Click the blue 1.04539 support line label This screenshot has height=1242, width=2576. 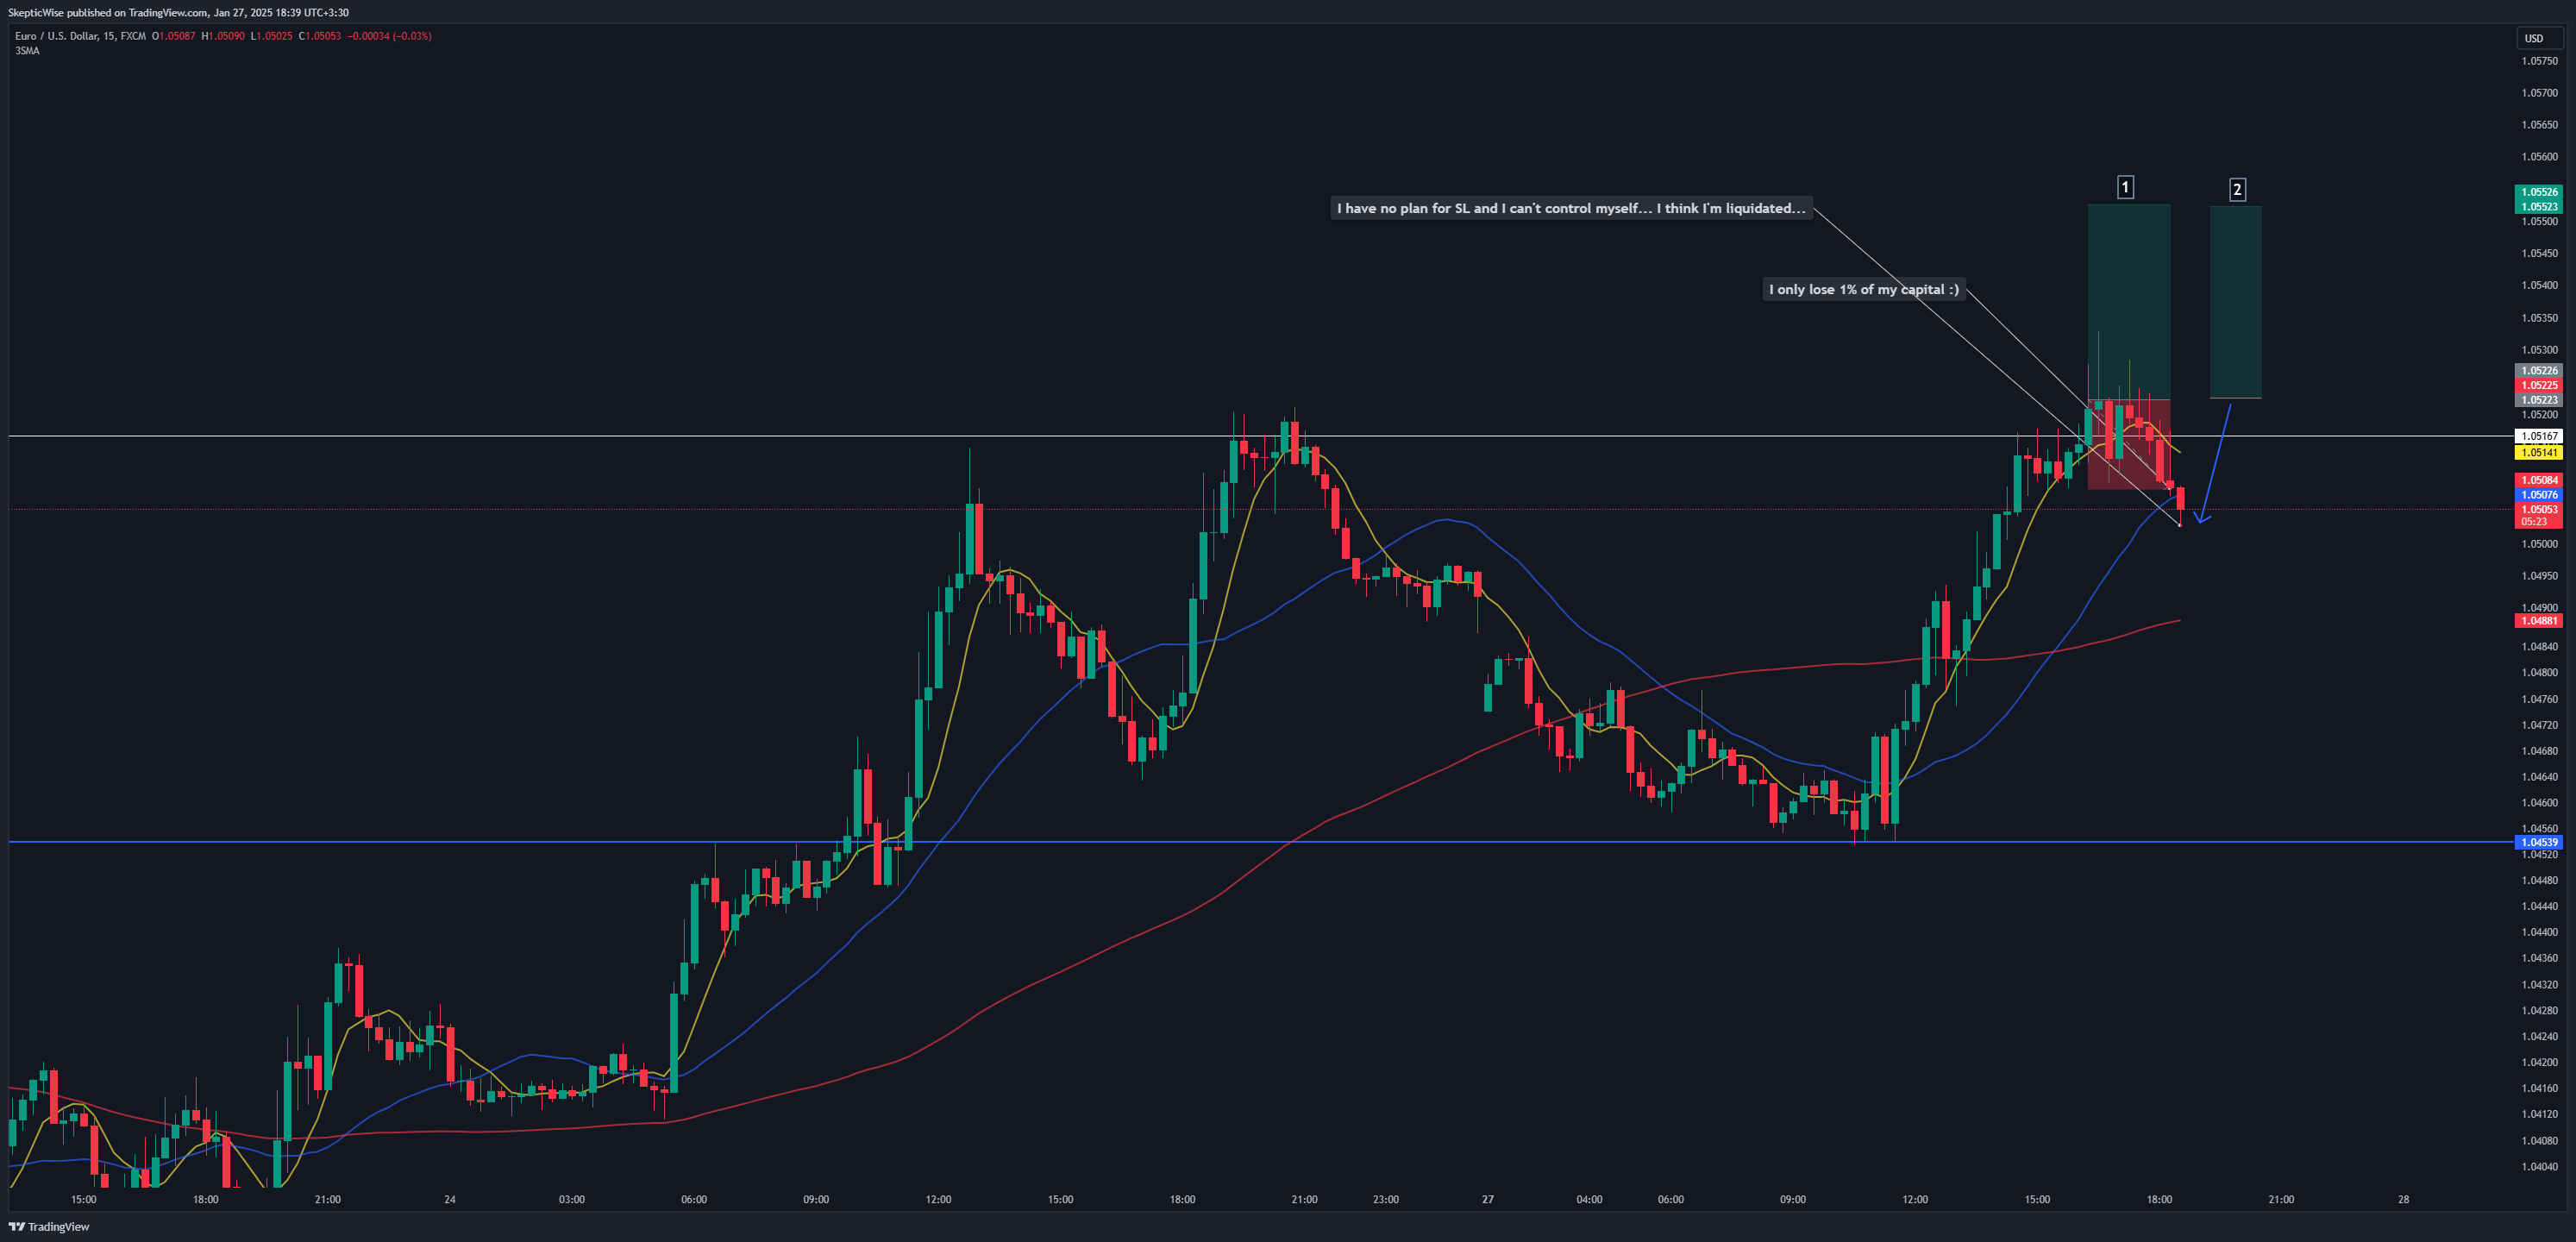[x=2538, y=842]
